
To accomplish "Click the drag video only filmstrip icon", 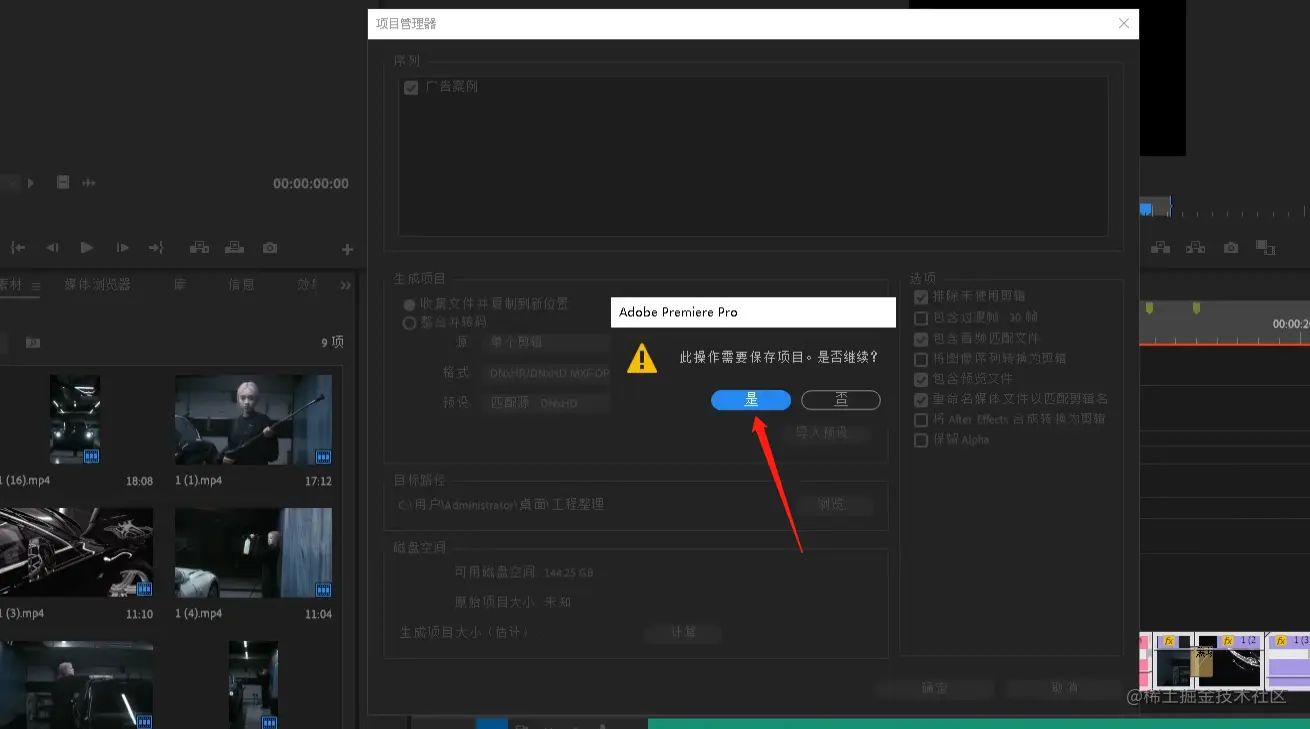I will click(x=63, y=183).
